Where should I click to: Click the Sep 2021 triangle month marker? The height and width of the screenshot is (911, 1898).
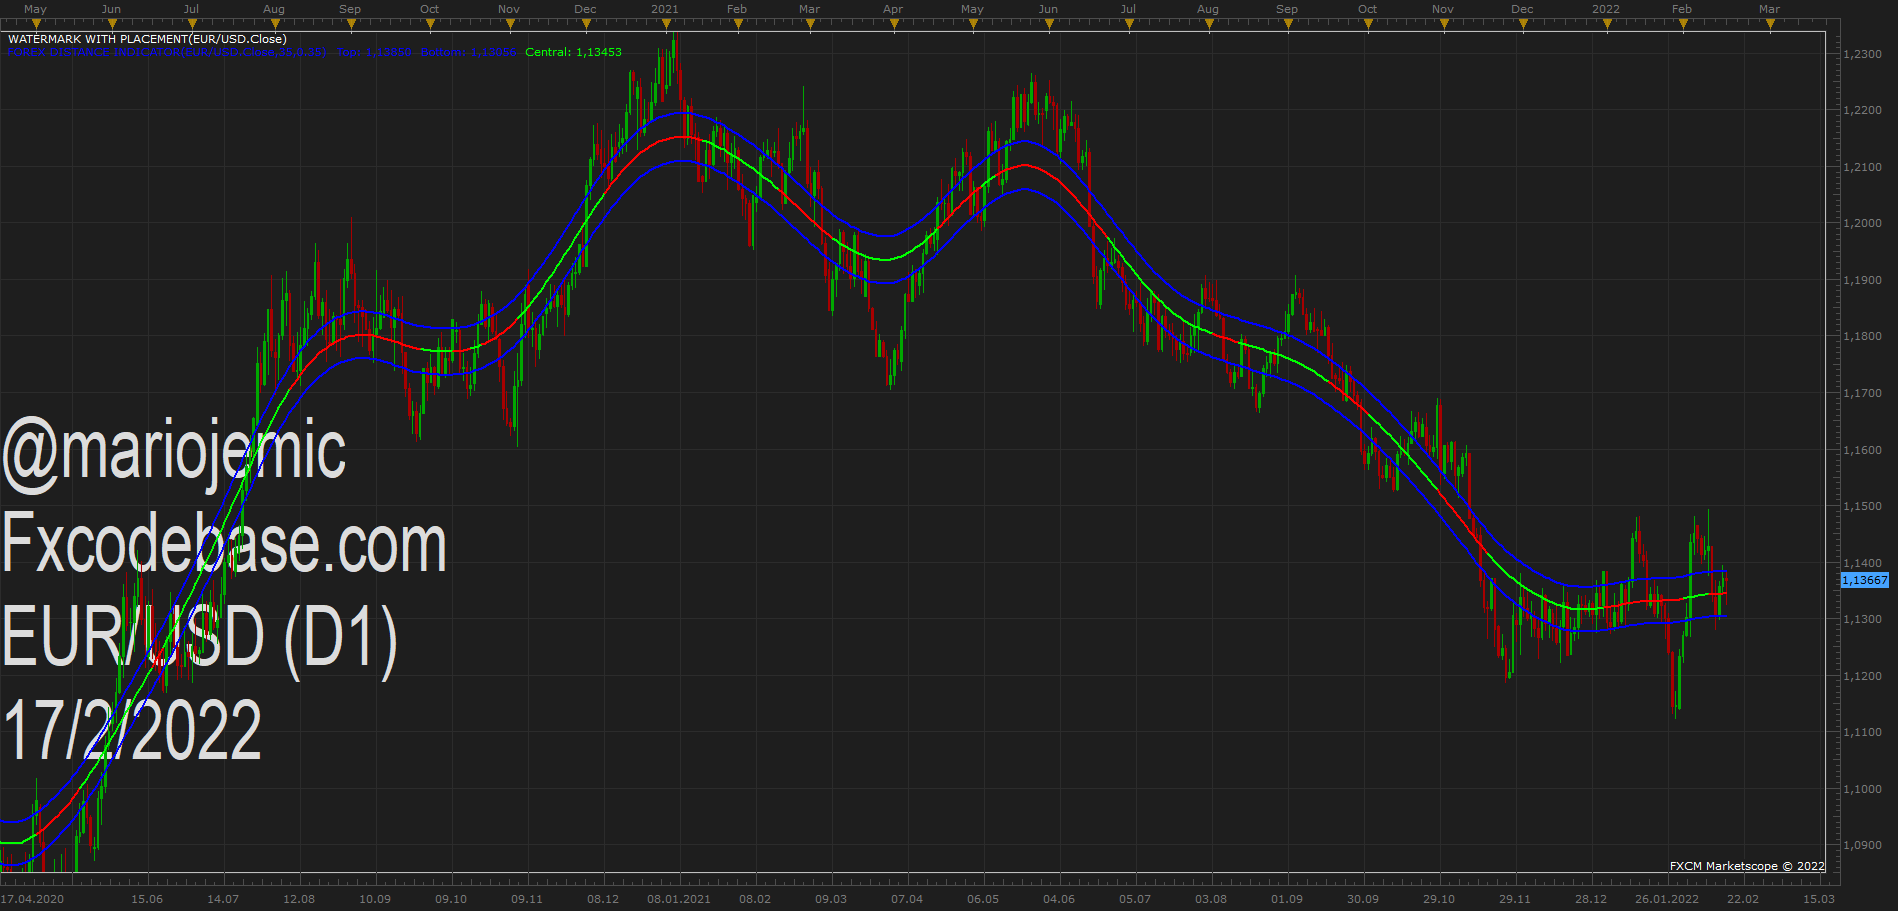(x=1288, y=24)
